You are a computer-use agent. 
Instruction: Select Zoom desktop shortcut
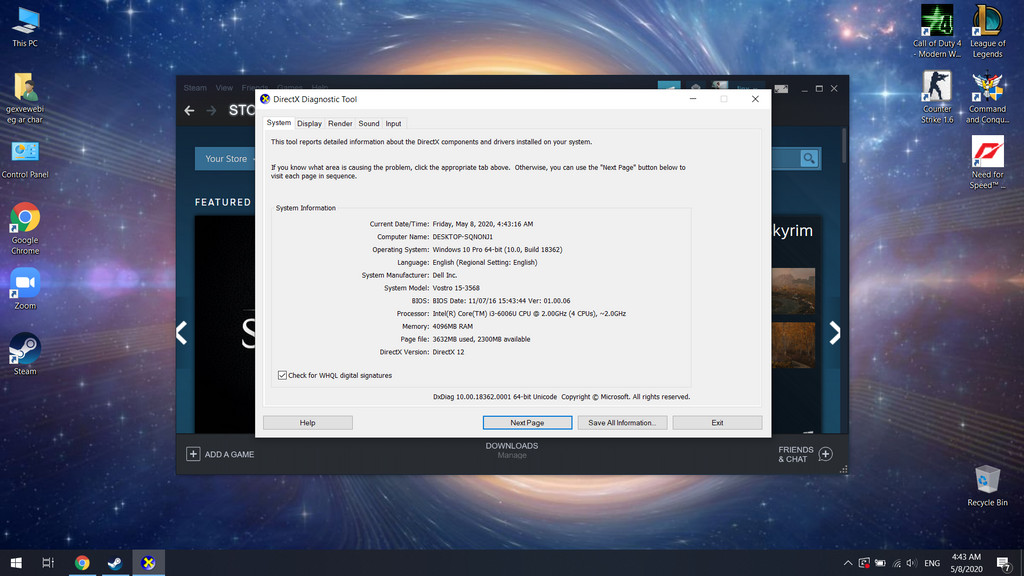click(25, 289)
